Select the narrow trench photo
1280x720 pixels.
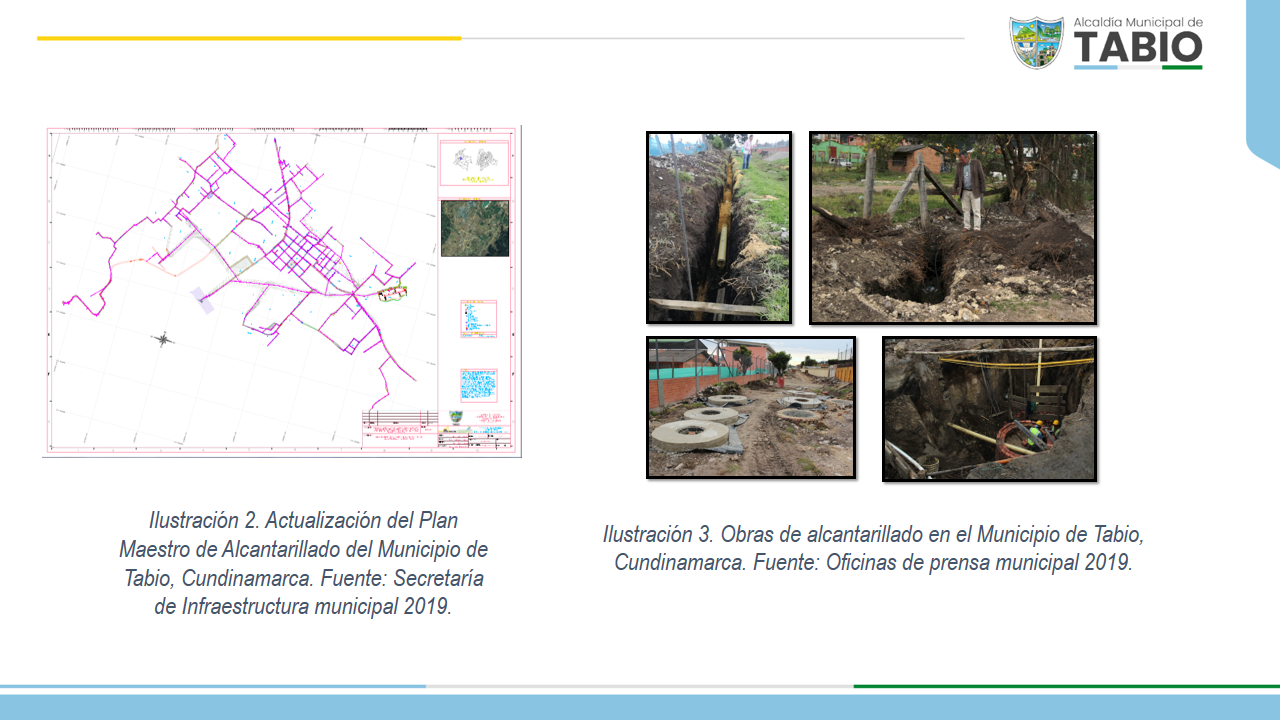click(718, 227)
